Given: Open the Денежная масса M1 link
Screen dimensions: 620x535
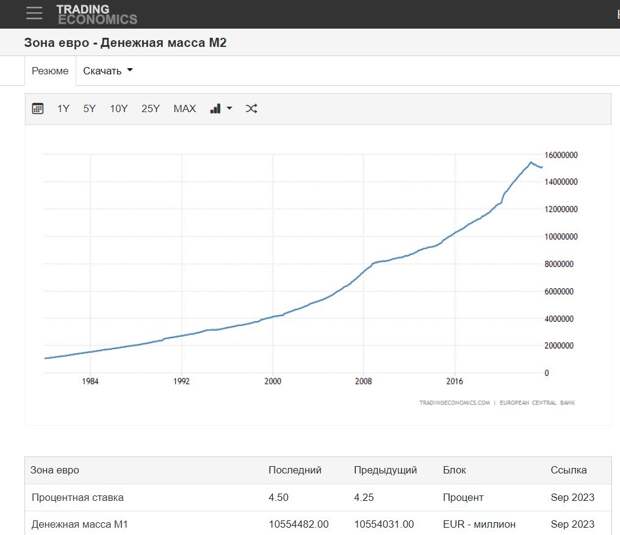Looking at the screenshot, I should [79, 524].
